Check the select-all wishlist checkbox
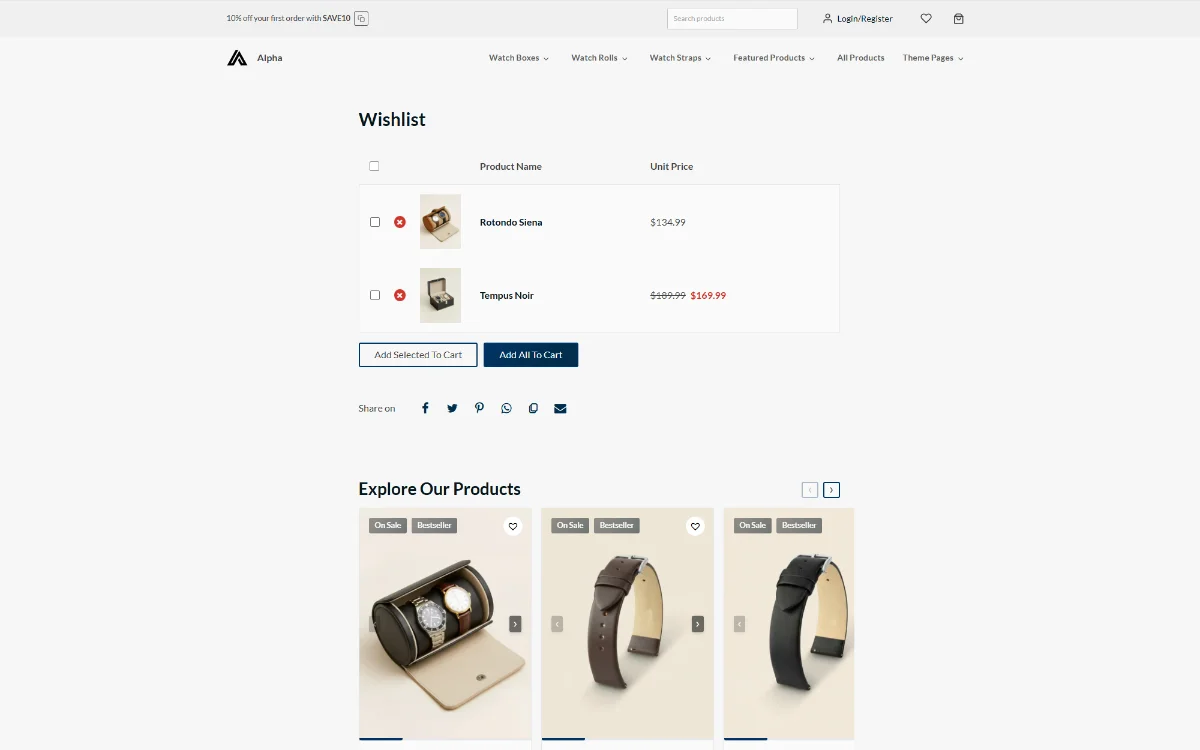 click(374, 166)
